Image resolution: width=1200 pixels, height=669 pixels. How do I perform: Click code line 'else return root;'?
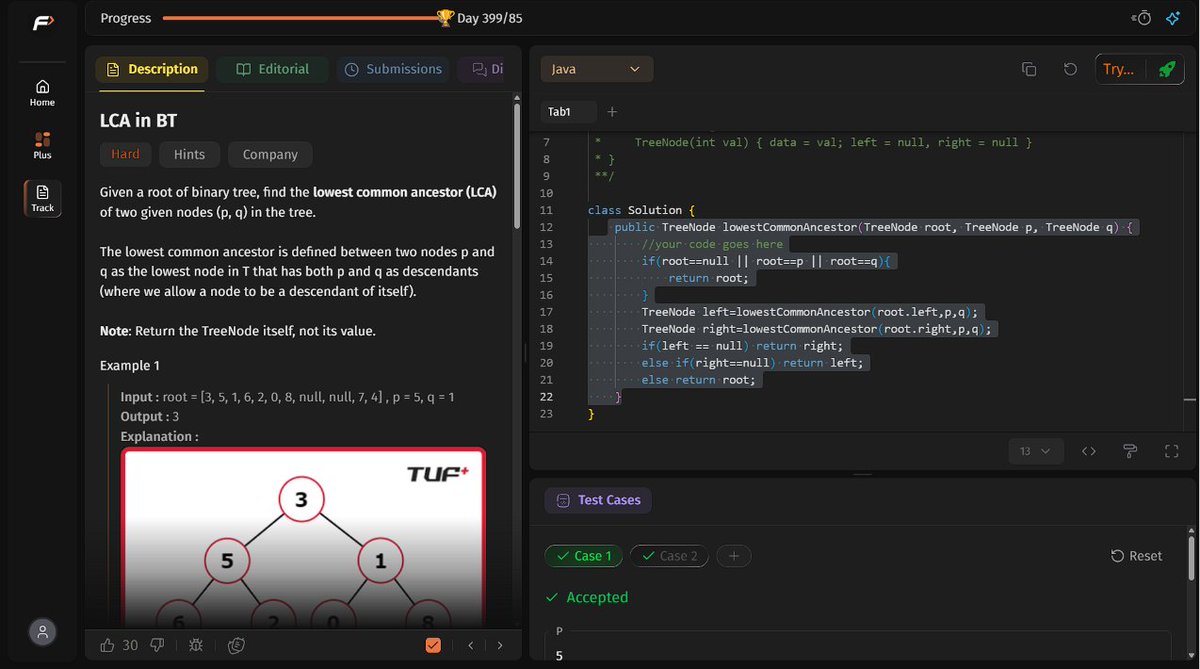pyautogui.click(x=699, y=380)
